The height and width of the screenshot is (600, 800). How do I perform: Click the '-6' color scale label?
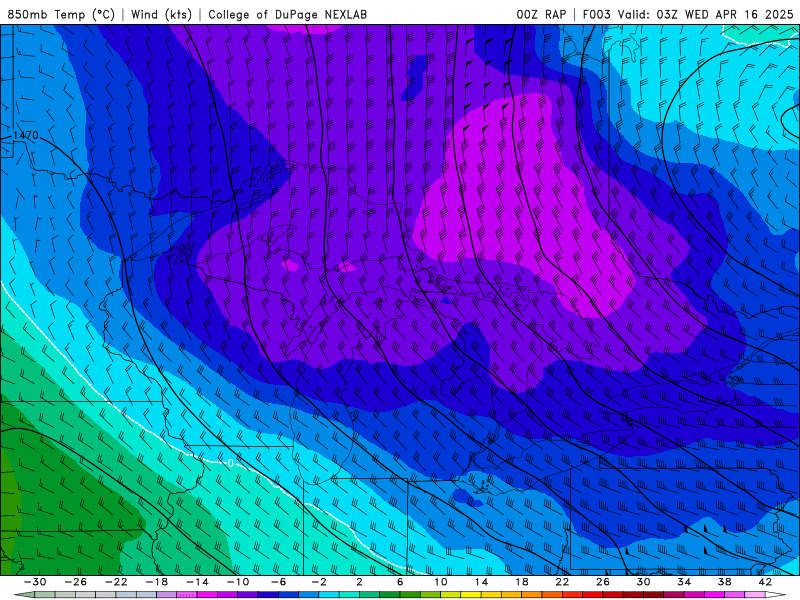[x=279, y=582]
